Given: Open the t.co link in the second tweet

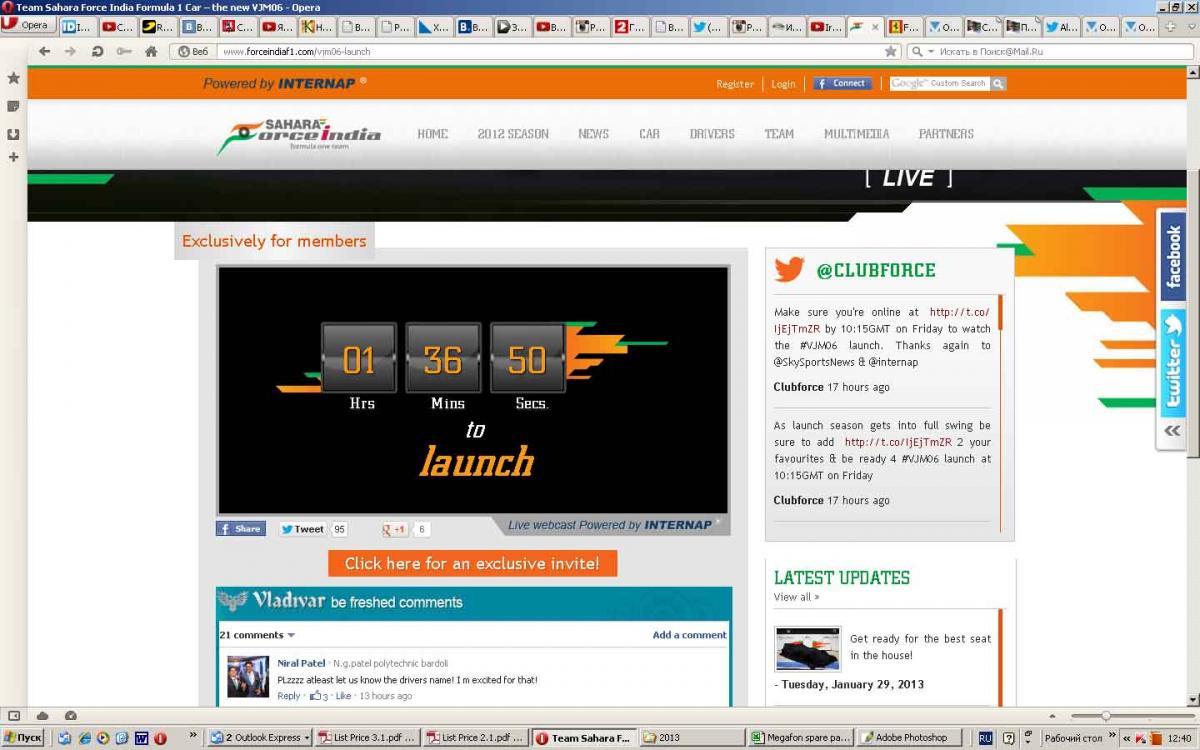Looking at the screenshot, I should click(898, 442).
